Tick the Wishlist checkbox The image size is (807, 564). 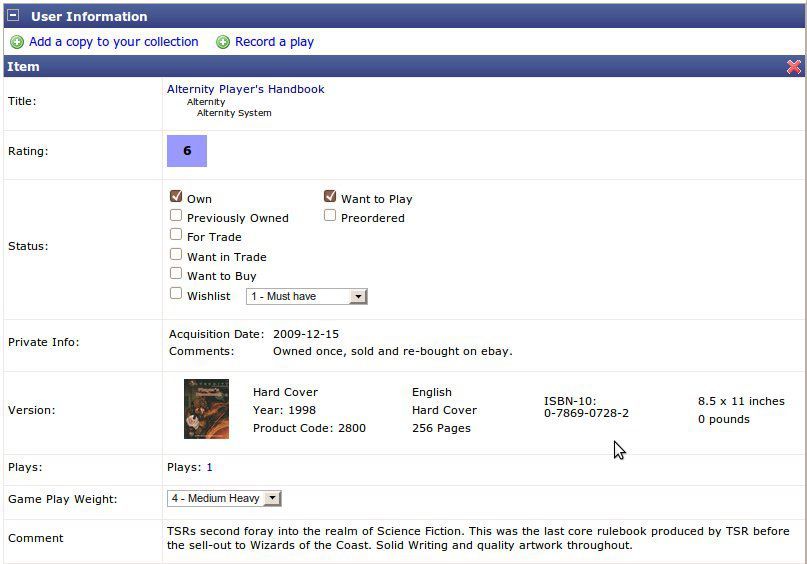176,293
